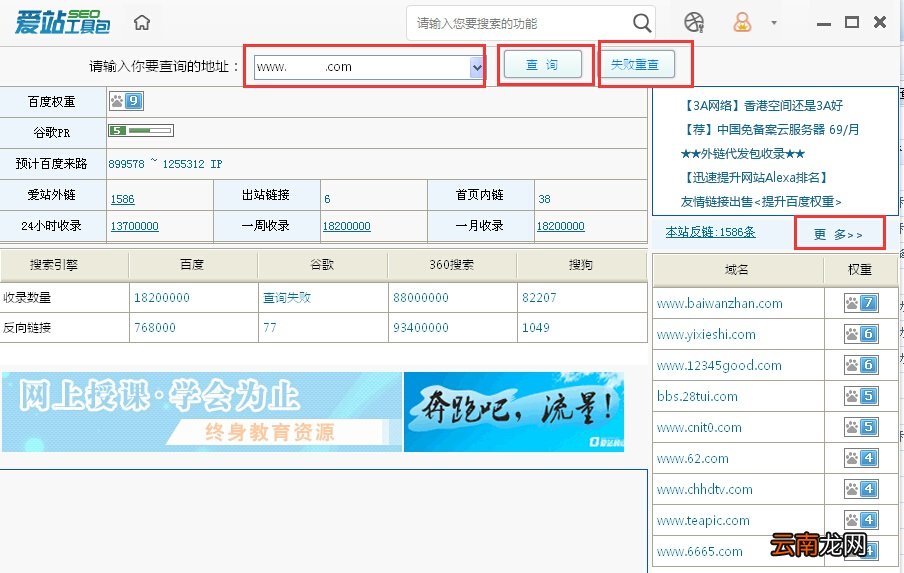
Task: Click the 百度 column header
Action: pyautogui.click(x=193, y=265)
